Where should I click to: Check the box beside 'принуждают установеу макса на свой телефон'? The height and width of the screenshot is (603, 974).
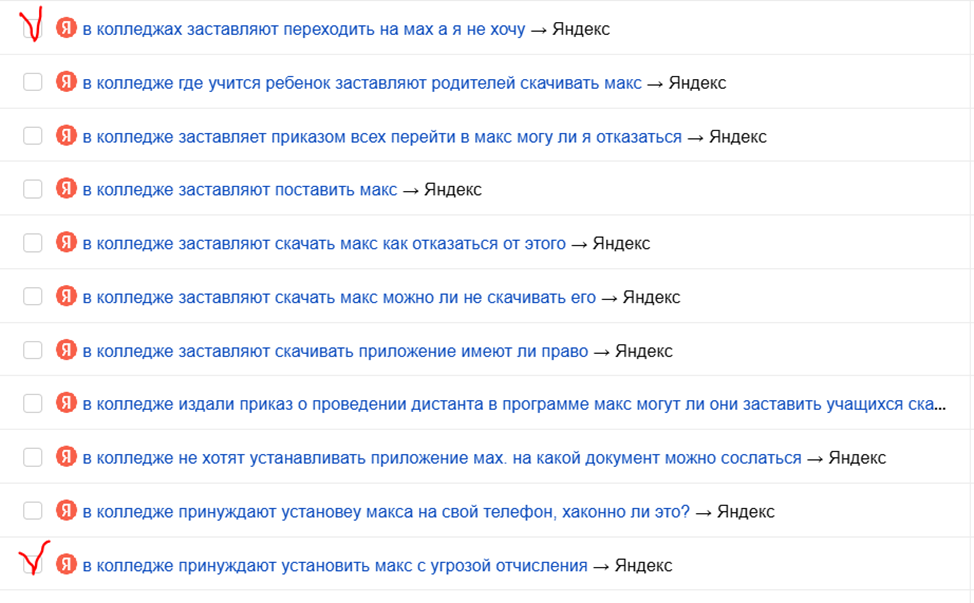click(x=32, y=511)
